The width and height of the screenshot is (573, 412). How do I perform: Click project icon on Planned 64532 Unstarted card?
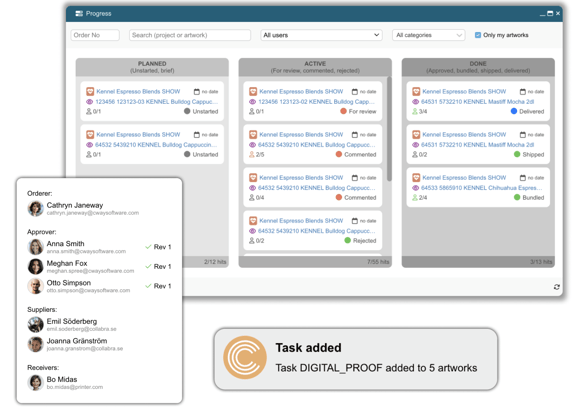point(90,135)
